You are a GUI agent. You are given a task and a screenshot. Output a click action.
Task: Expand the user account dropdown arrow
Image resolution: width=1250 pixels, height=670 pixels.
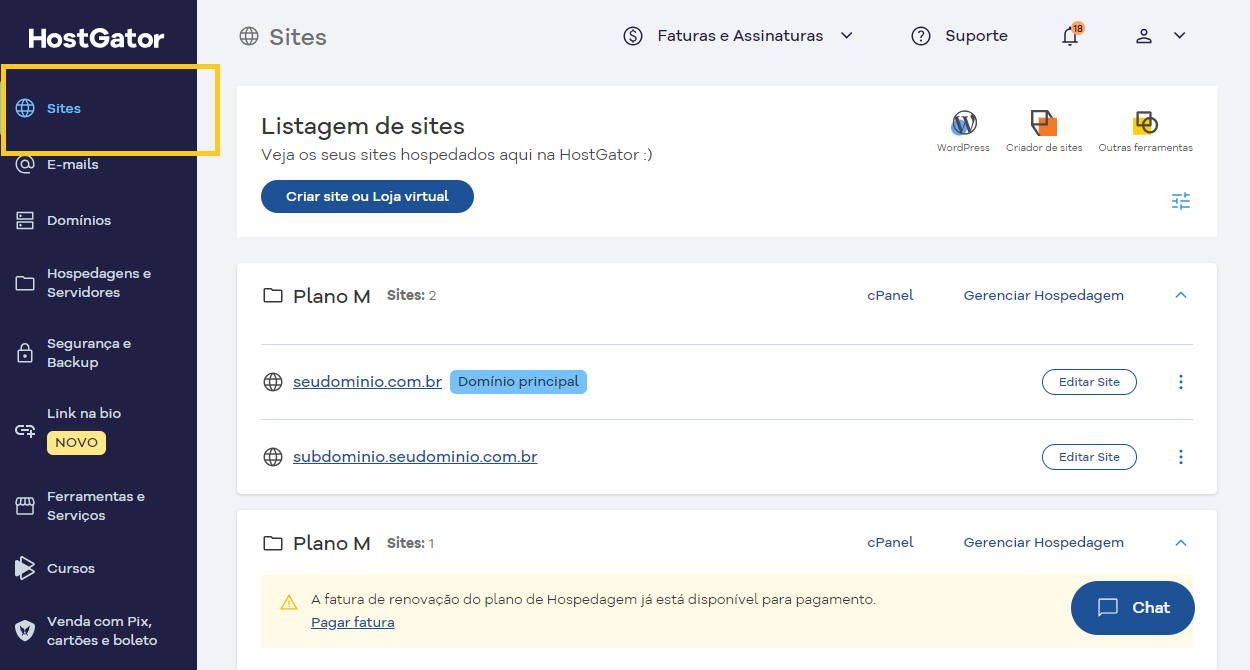pyautogui.click(x=1180, y=36)
